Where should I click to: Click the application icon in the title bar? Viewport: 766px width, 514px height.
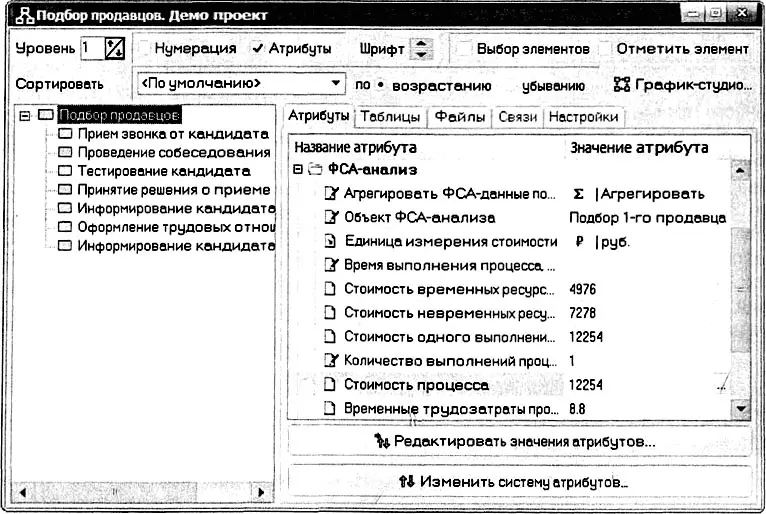pyautogui.click(x=24, y=15)
